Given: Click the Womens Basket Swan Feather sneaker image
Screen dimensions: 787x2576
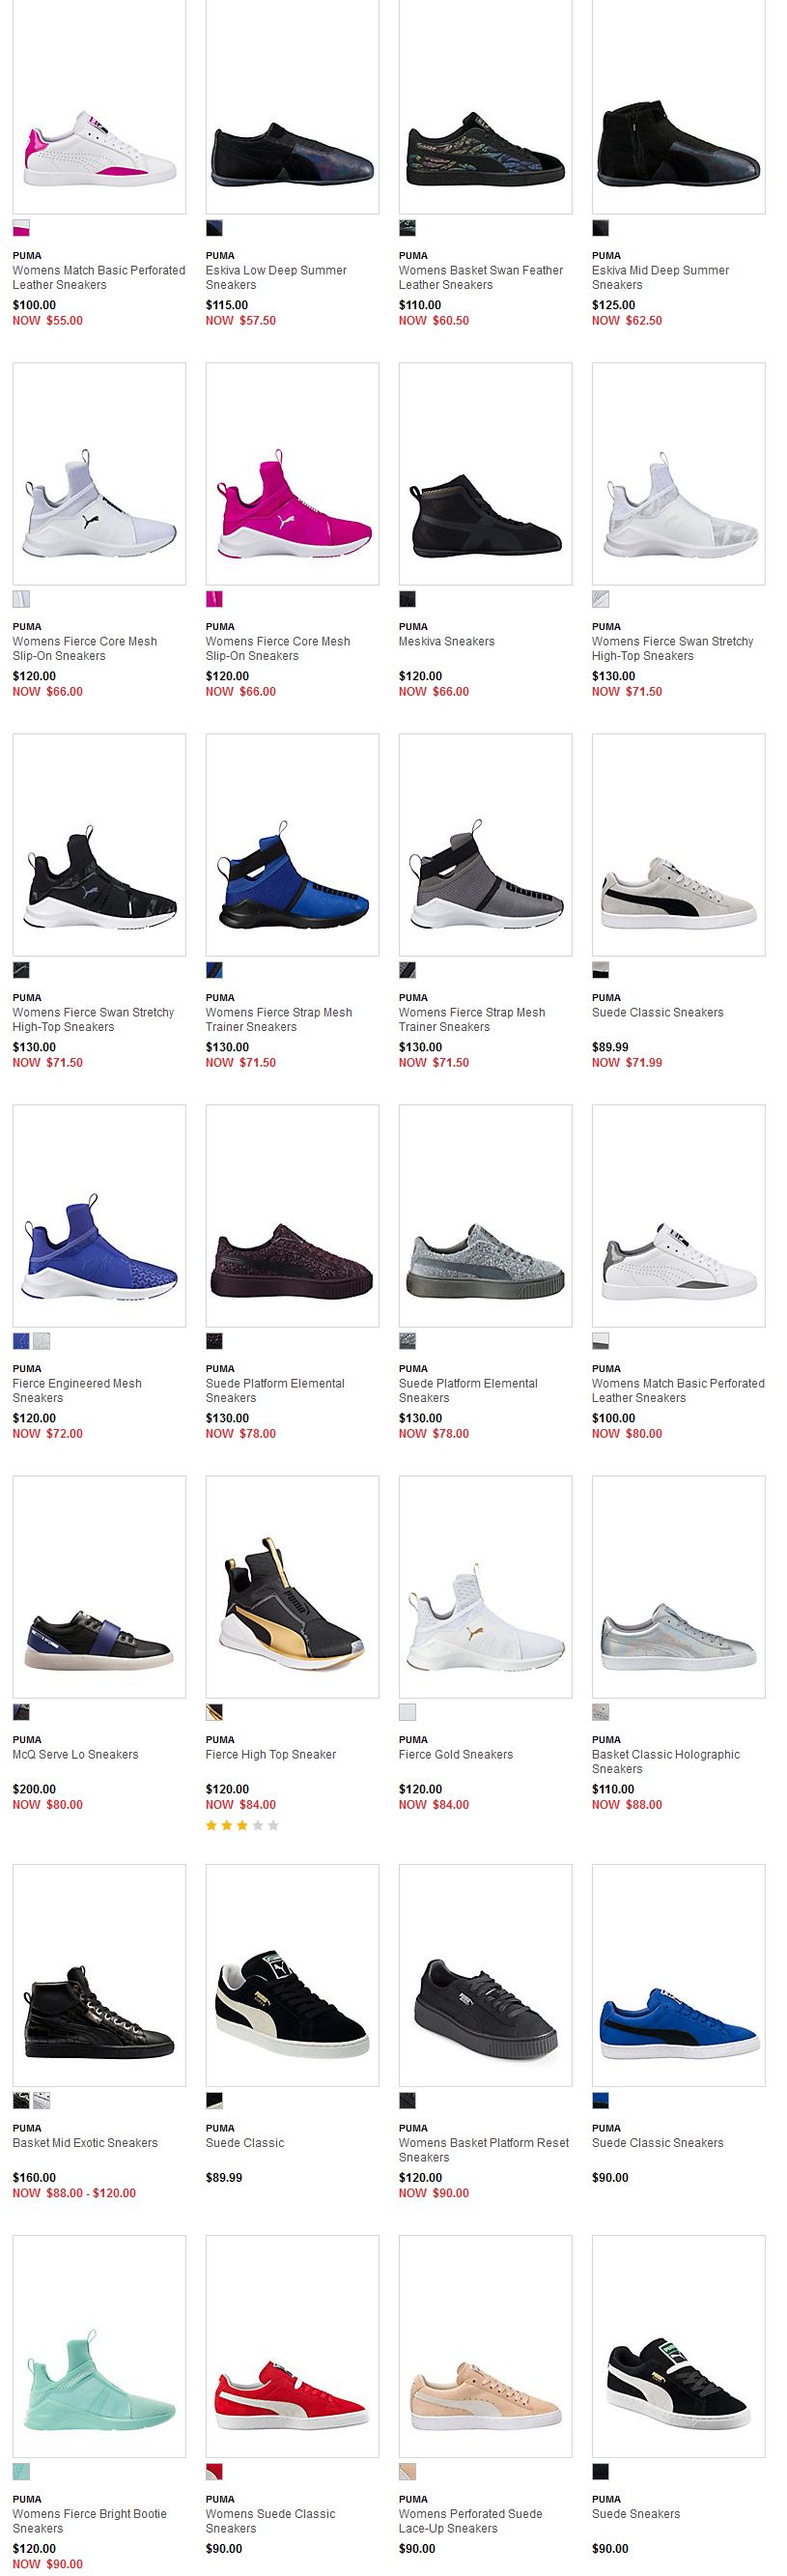Looking at the screenshot, I should pos(485,106).
